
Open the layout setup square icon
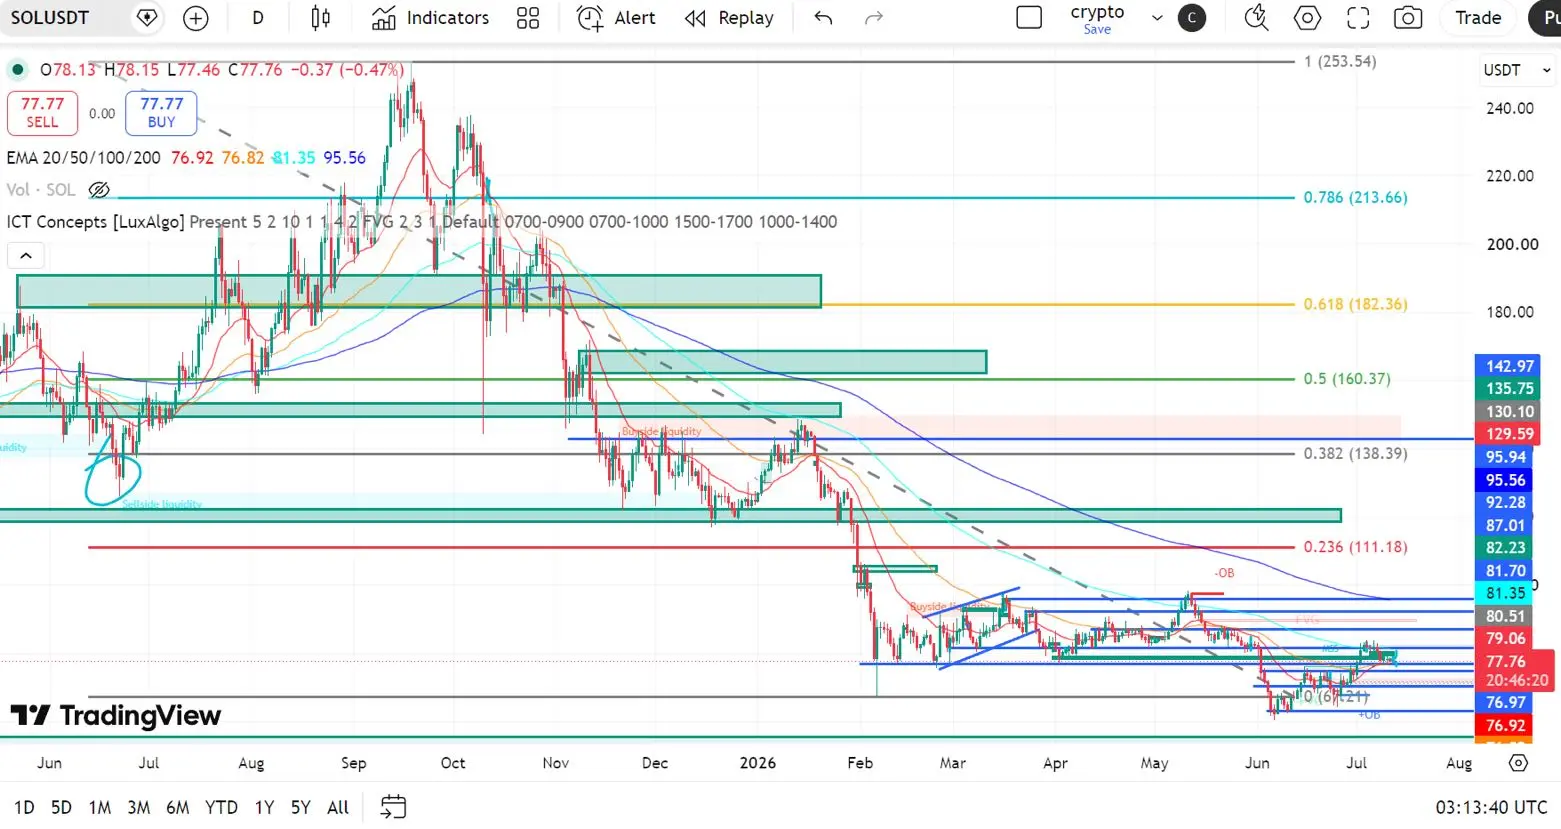click(1029, 18)
